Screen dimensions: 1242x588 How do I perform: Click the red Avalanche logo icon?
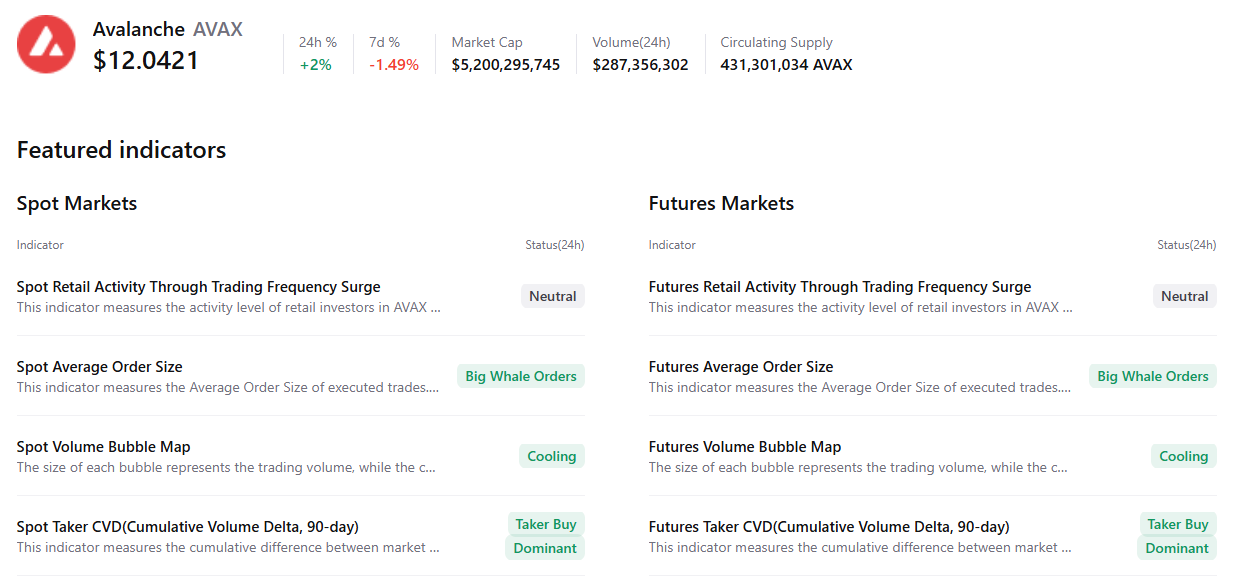(x=46, y=44)
